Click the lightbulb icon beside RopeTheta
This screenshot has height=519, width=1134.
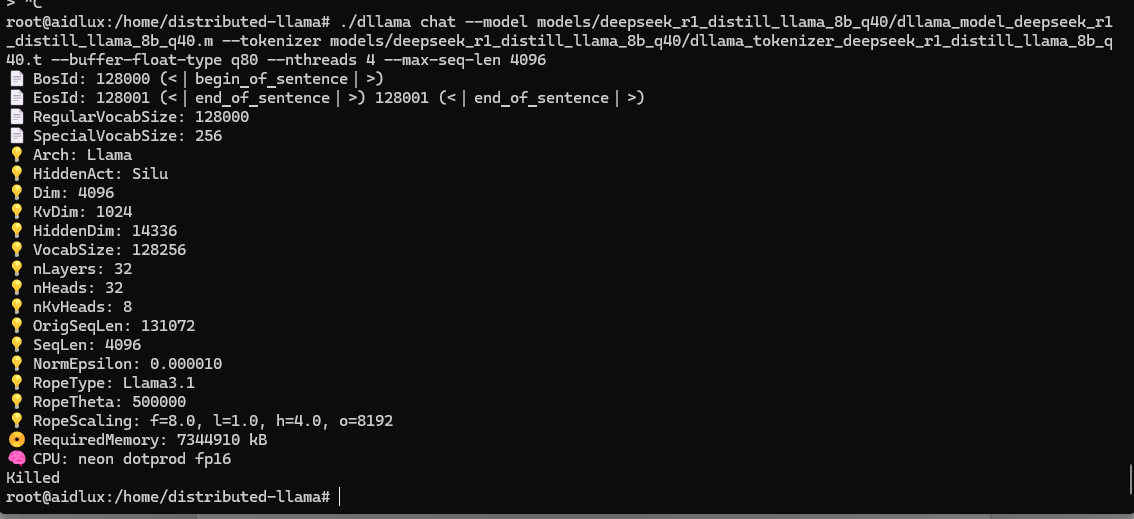(16, 402)
